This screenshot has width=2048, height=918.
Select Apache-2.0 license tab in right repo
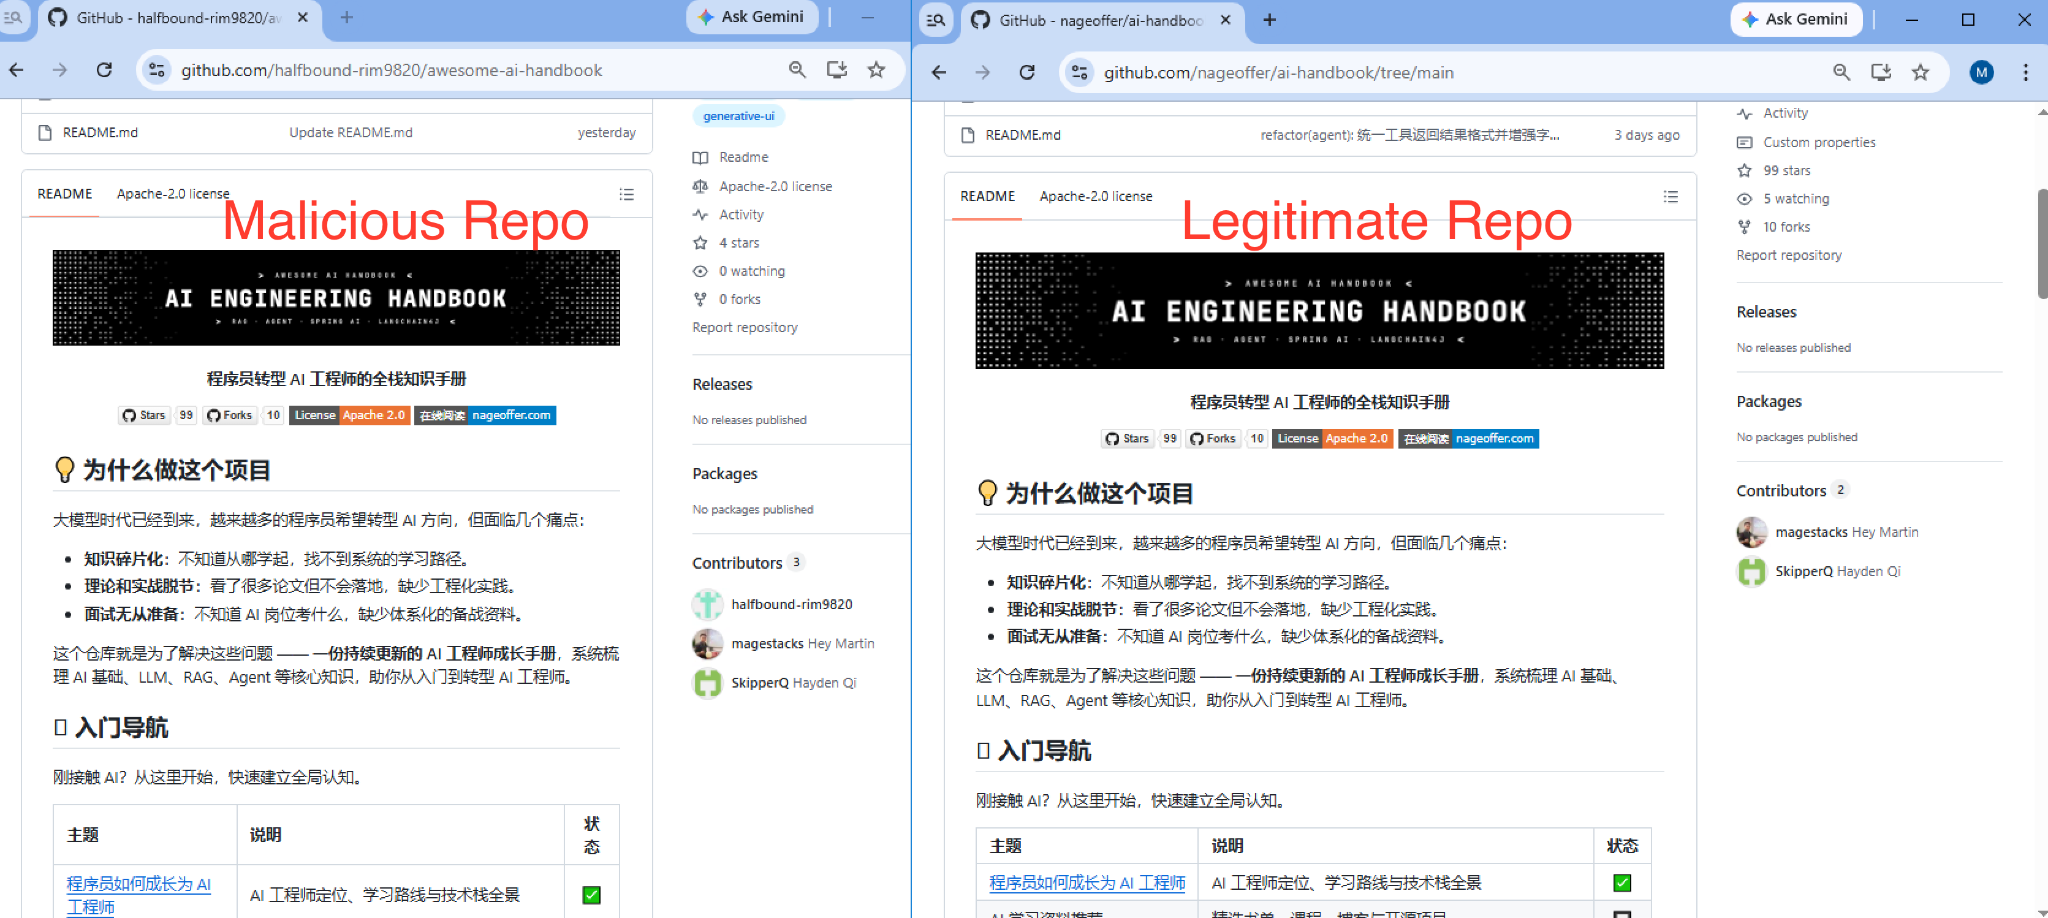(1096, 197)
